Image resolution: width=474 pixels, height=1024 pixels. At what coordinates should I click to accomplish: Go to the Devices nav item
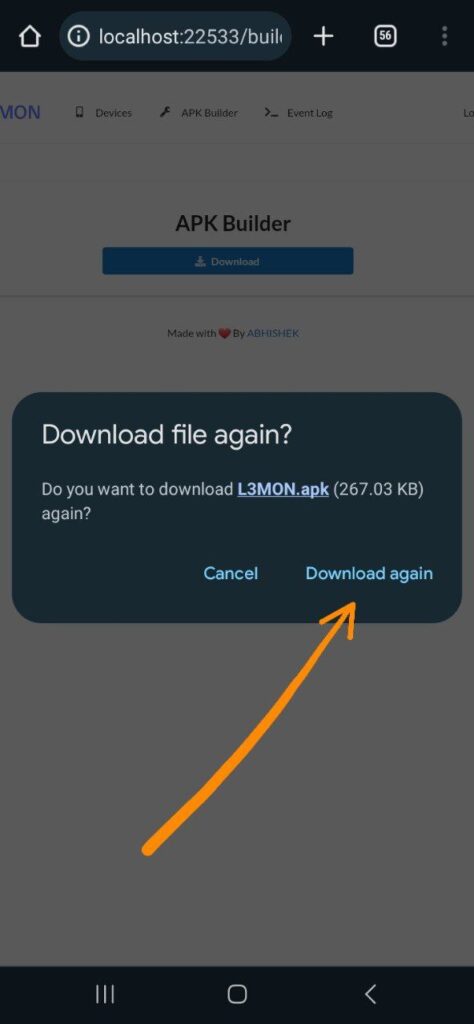pyautogui.click(x=104, y=112)
